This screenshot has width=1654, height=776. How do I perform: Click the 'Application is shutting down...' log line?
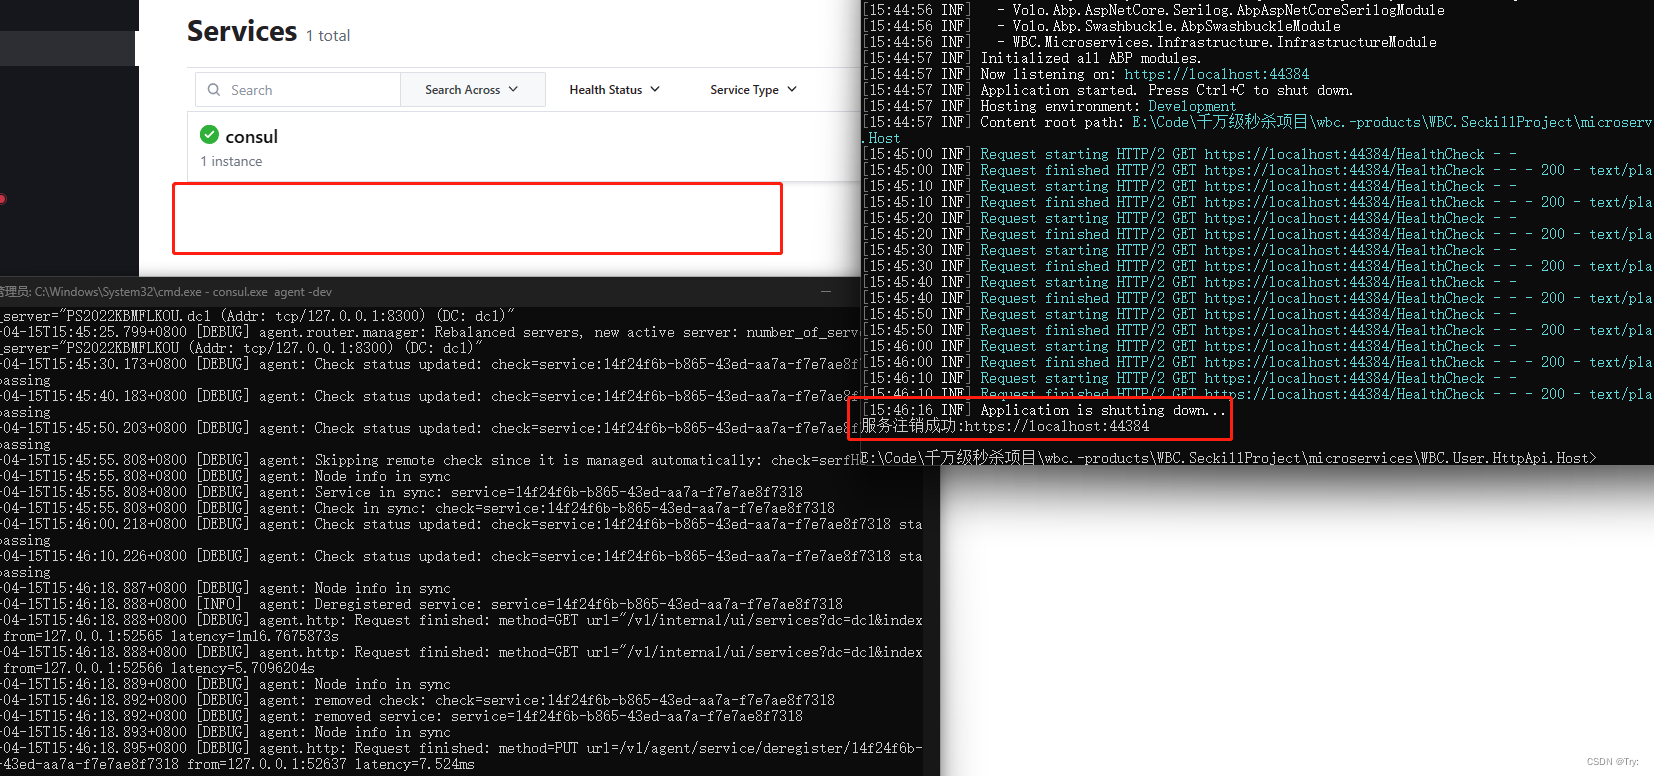point(1044,410)
